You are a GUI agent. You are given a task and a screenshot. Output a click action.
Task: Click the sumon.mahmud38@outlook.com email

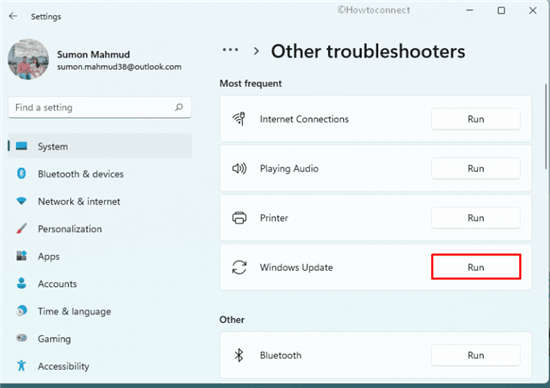119,67
